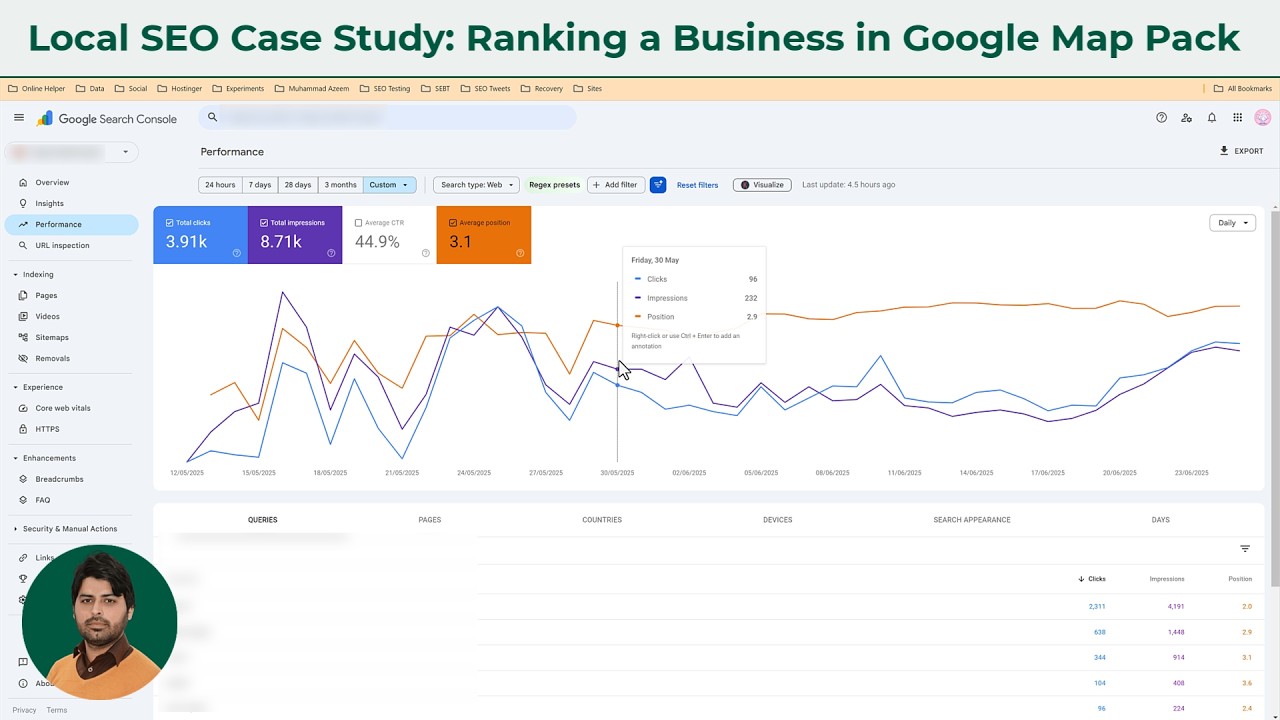
Task: Switch to the Devices tab
Action: click(777, 520)
